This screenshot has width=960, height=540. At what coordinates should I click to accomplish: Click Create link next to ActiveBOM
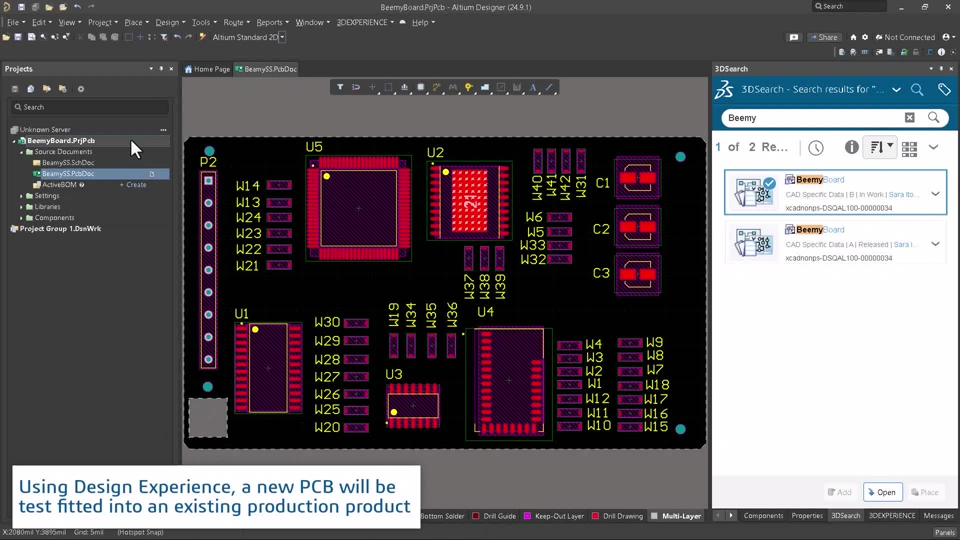point(133,185)
